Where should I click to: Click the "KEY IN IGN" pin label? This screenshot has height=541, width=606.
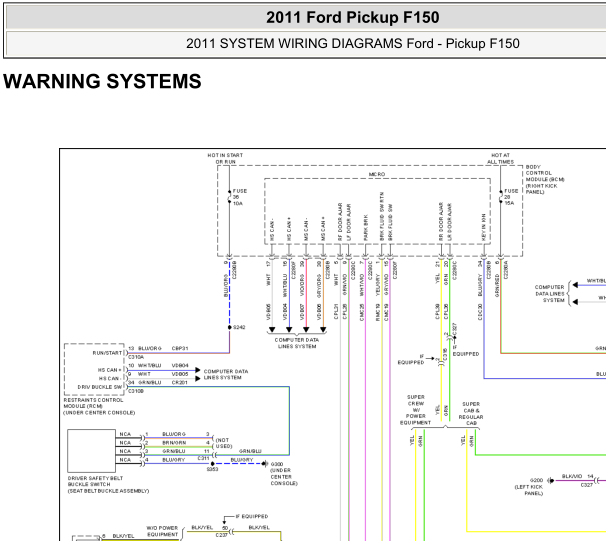pyautogui.click(x=483, y=228)
